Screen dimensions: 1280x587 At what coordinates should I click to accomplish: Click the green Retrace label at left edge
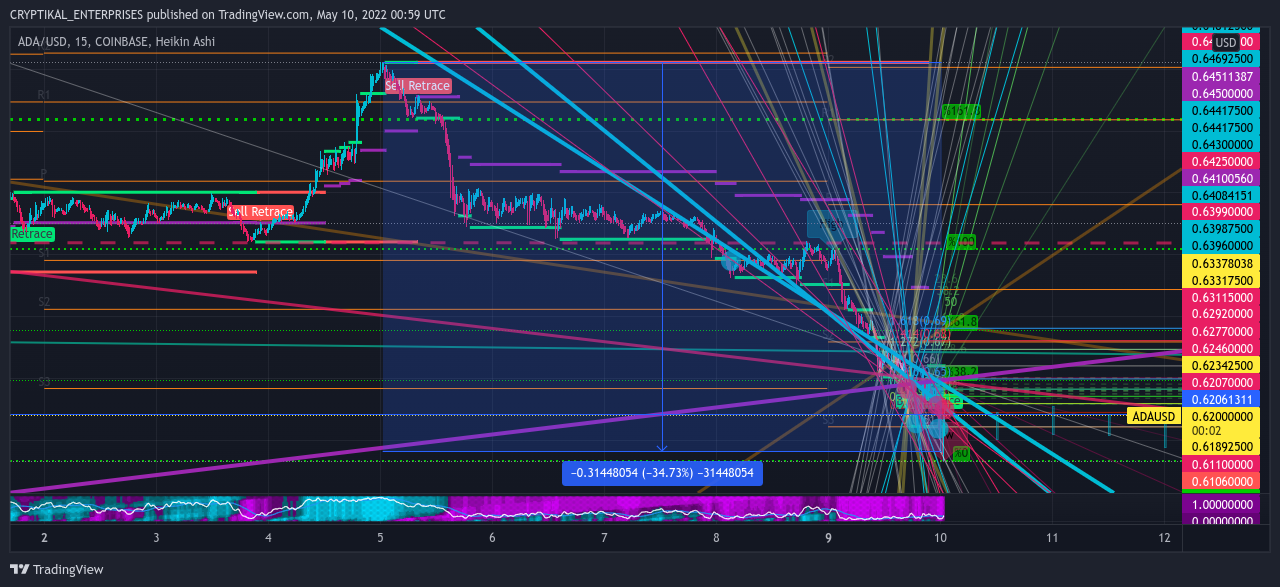31,234
